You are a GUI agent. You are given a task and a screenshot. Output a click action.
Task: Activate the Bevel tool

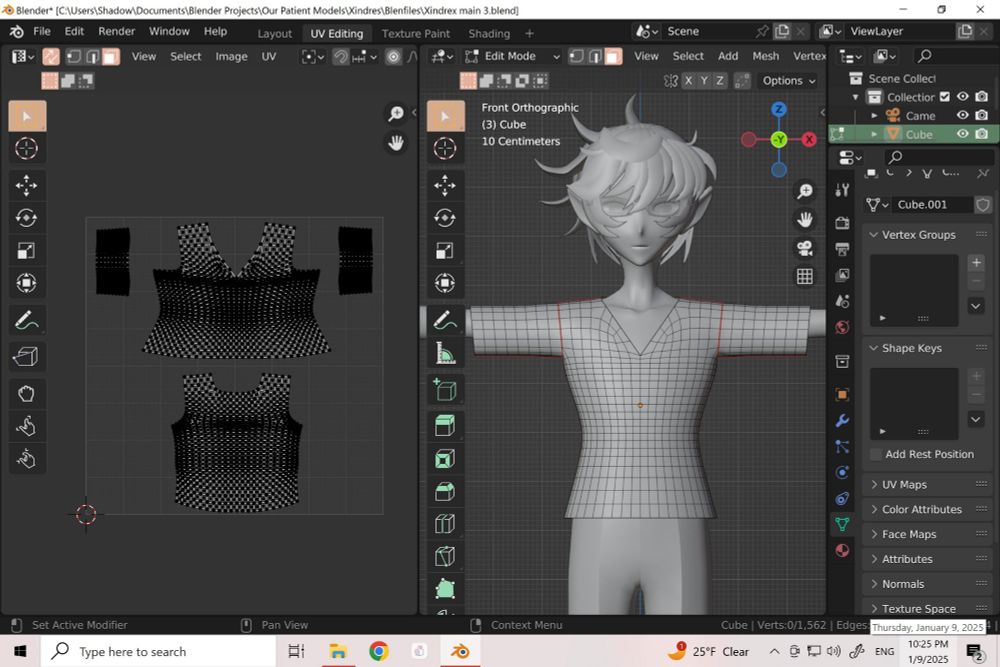pos(445,491)
